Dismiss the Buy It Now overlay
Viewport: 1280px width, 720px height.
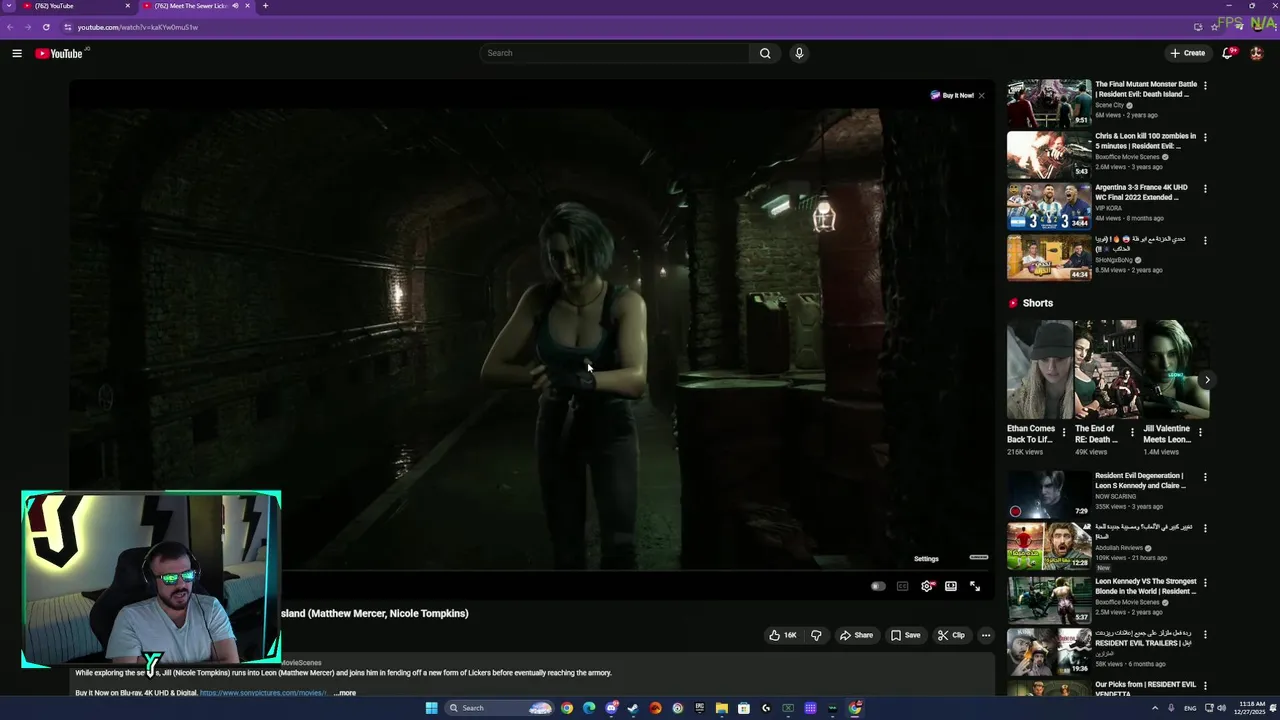[x=981, y=95]
